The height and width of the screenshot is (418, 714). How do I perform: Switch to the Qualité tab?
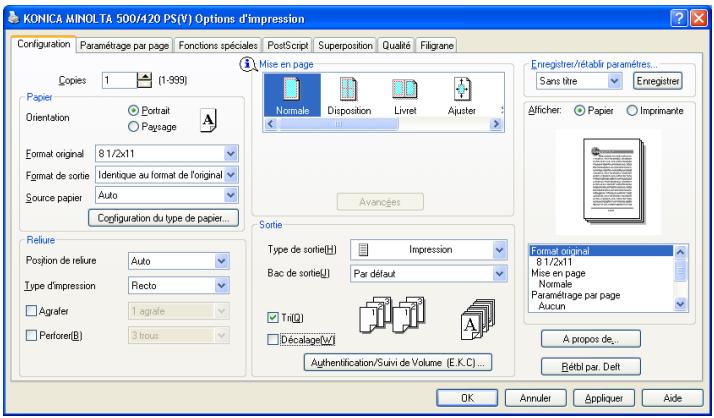(396, 46)
